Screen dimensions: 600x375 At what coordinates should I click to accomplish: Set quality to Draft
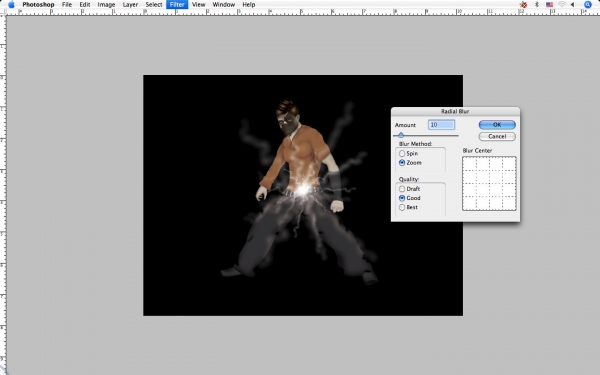402,189
